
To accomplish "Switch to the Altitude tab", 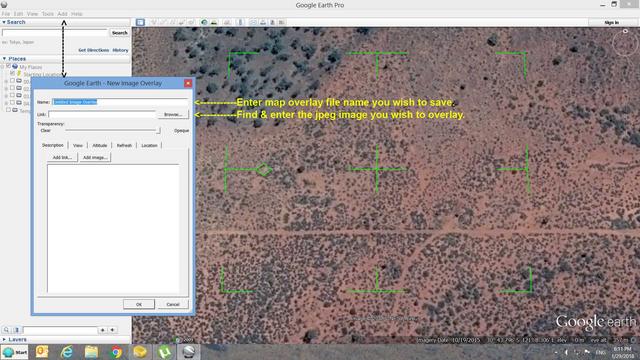I will coord(100,145).
